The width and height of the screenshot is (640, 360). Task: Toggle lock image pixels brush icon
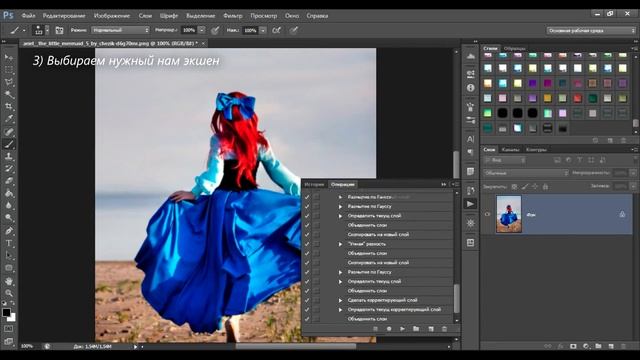click(525, 187)
